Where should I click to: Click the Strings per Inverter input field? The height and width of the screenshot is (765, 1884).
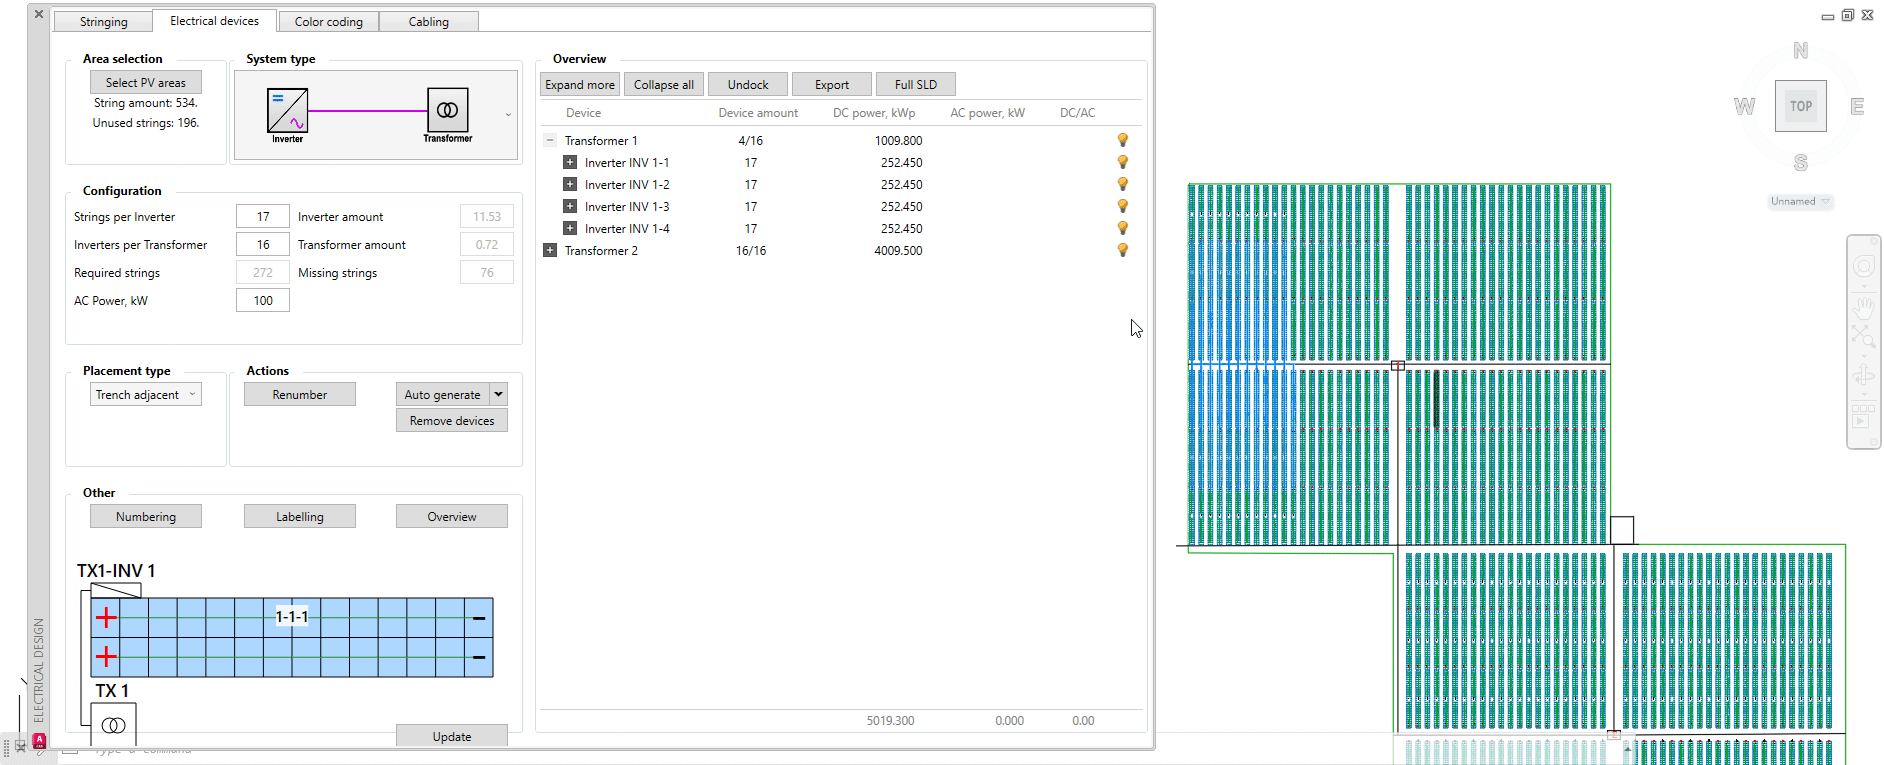pos(263,217)
